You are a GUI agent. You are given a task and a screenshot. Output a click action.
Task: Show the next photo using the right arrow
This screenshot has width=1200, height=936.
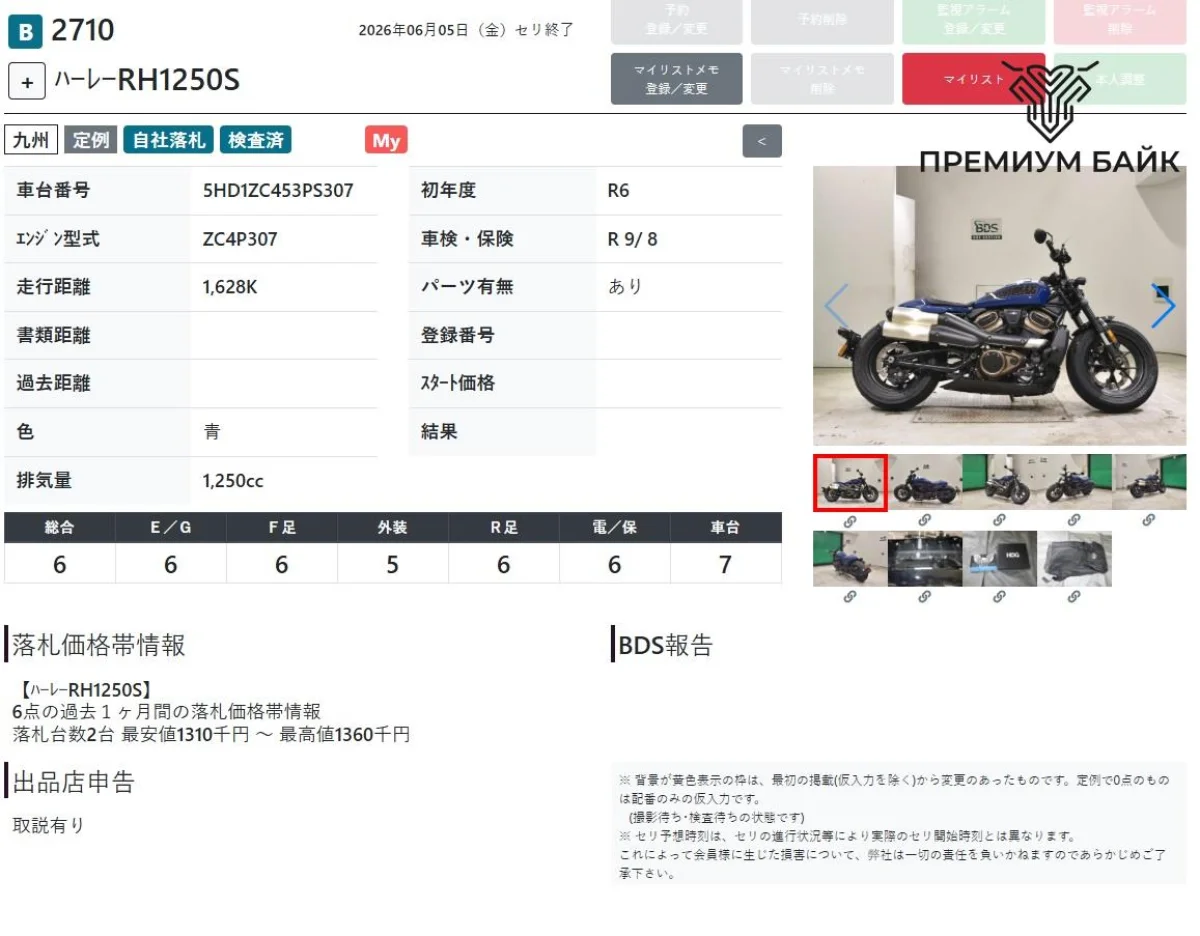tap(1163, 306)
